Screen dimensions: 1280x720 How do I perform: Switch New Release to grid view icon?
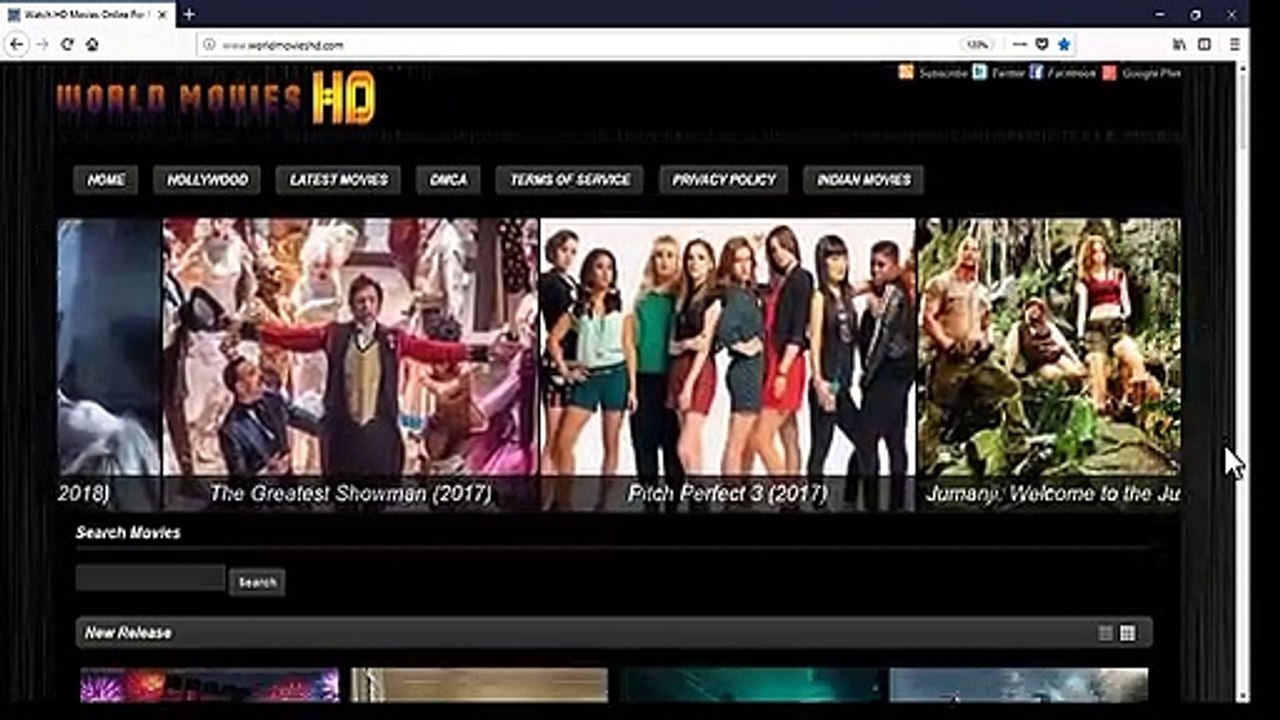pyautogui.click(x=1127, y=633)
